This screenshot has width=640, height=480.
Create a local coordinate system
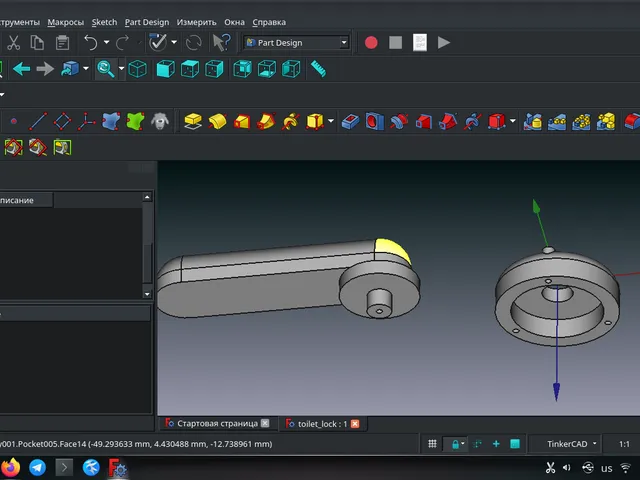(x=86, y=121)
